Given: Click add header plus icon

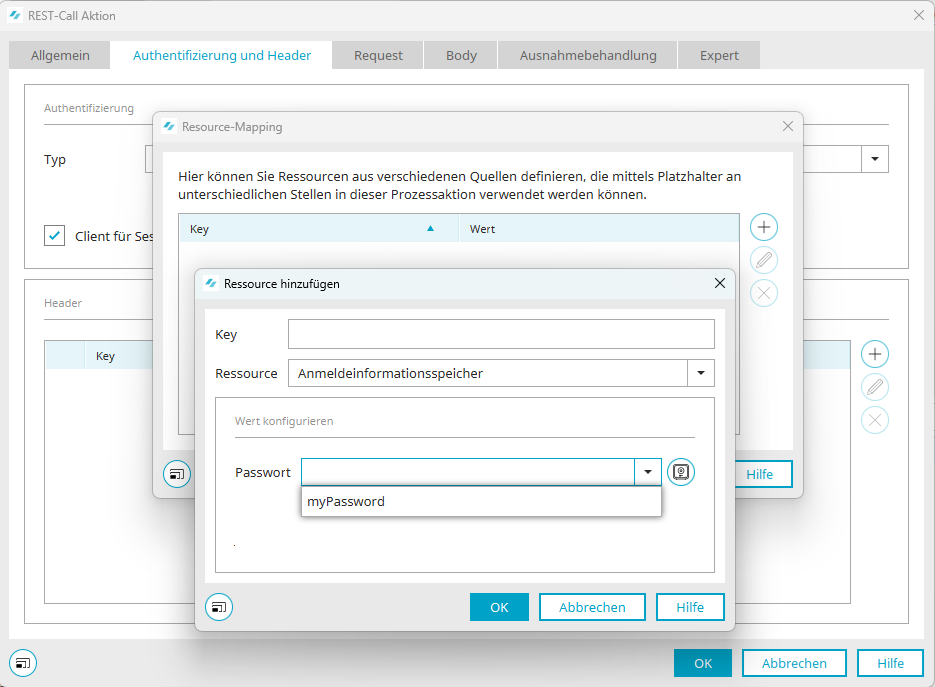Looking at the screenshot, I should click(875, 354).
